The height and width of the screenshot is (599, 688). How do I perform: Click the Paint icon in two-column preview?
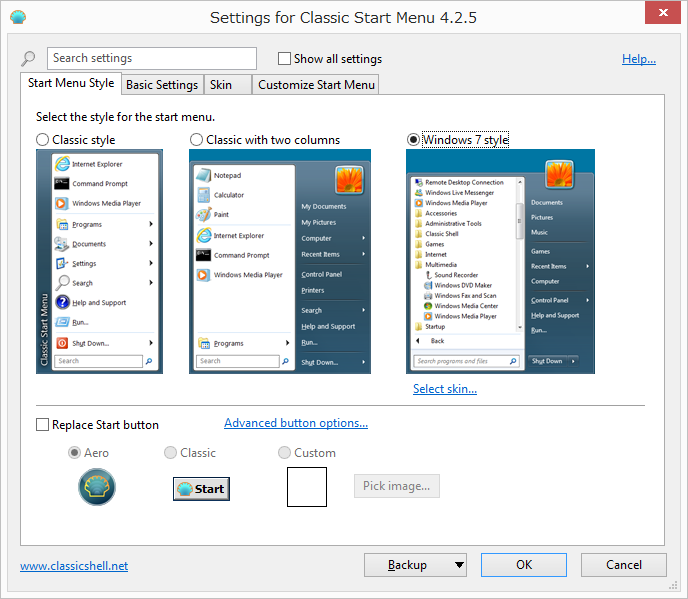203,214
